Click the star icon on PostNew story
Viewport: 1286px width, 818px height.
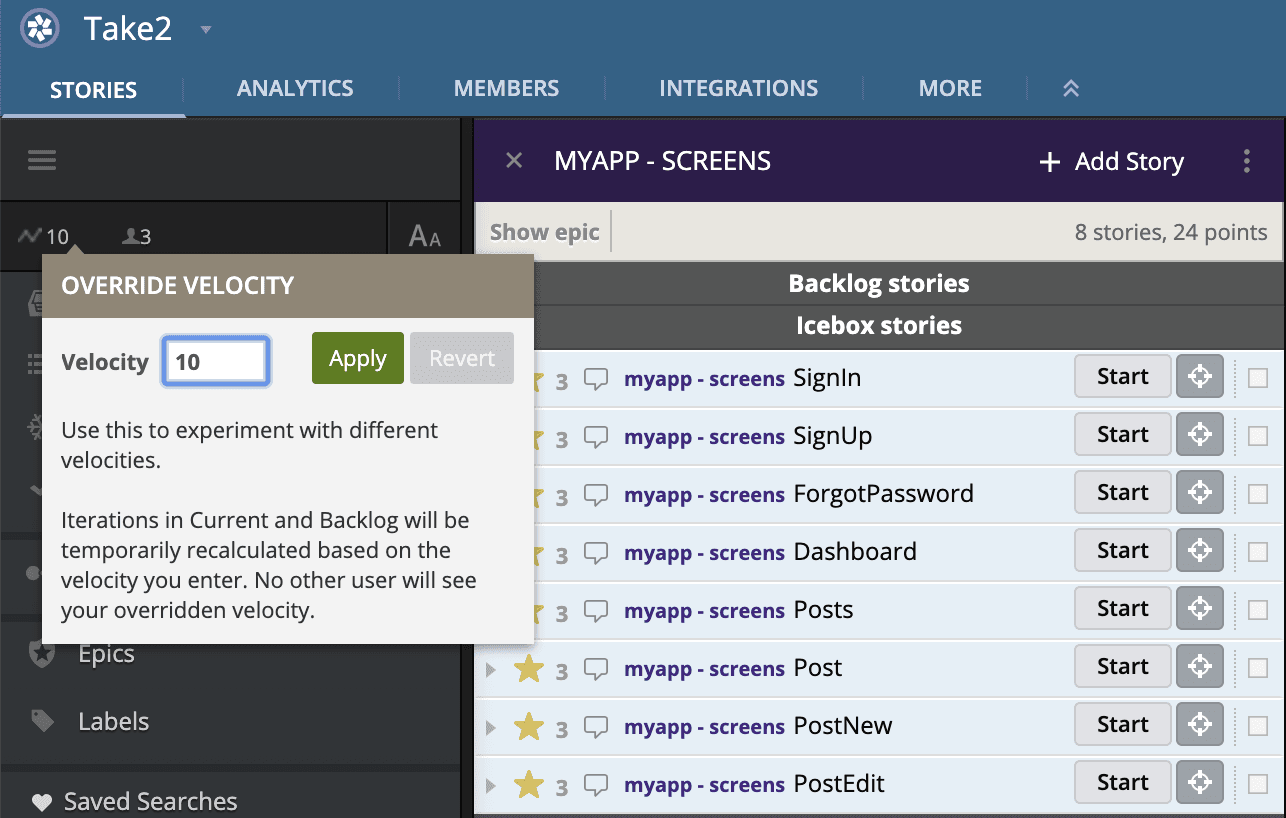528,727
